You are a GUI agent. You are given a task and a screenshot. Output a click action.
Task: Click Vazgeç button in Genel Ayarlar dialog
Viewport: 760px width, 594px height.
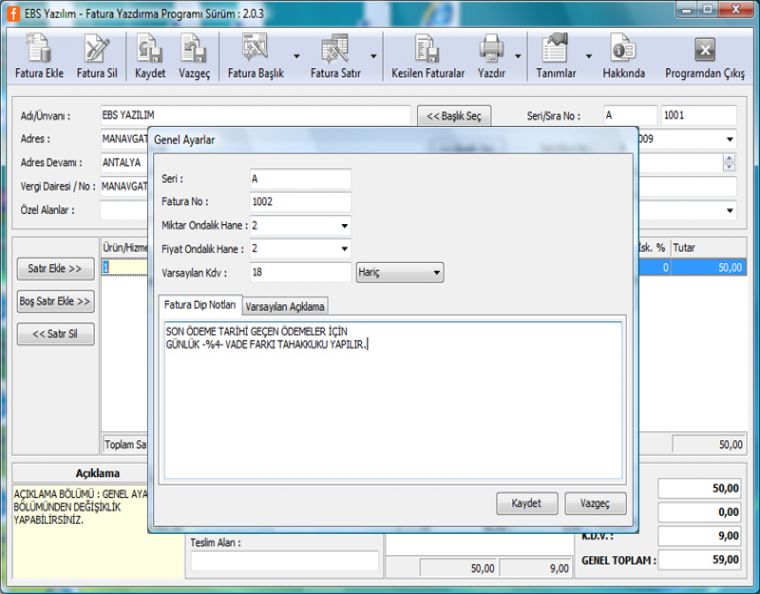595,503
